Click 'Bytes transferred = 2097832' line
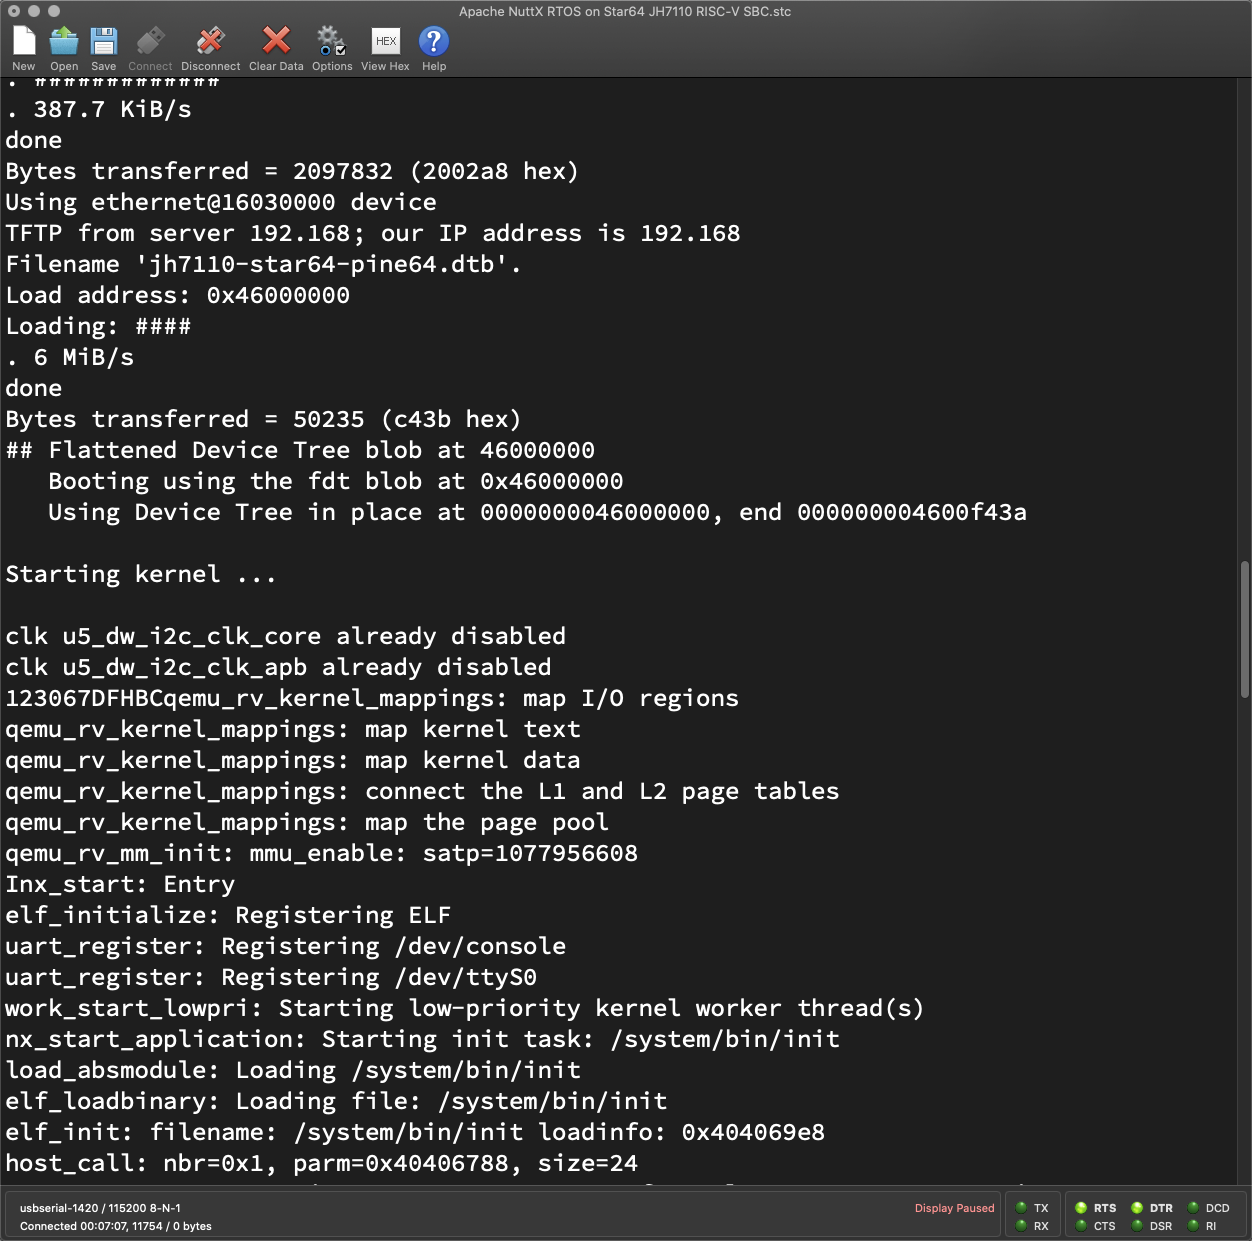 point(292,172)
